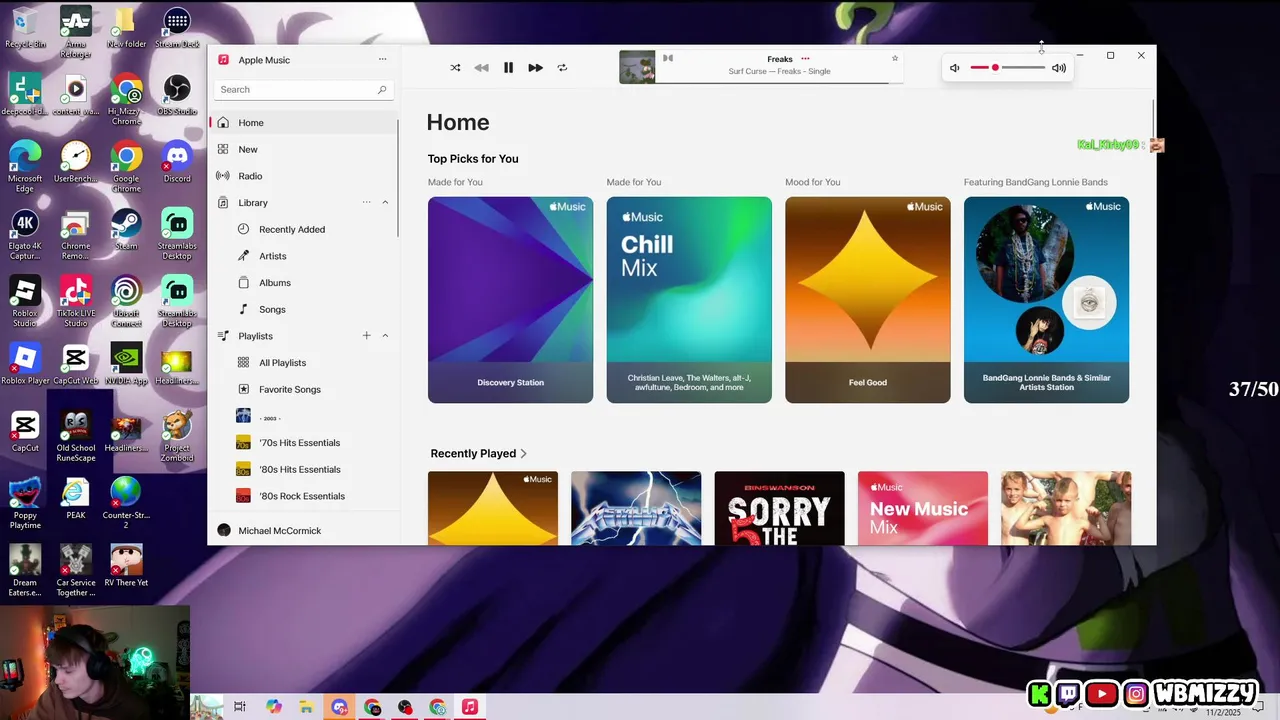Open Library more options ellipsis
The image size is (1280, 720).
(366, 202)
